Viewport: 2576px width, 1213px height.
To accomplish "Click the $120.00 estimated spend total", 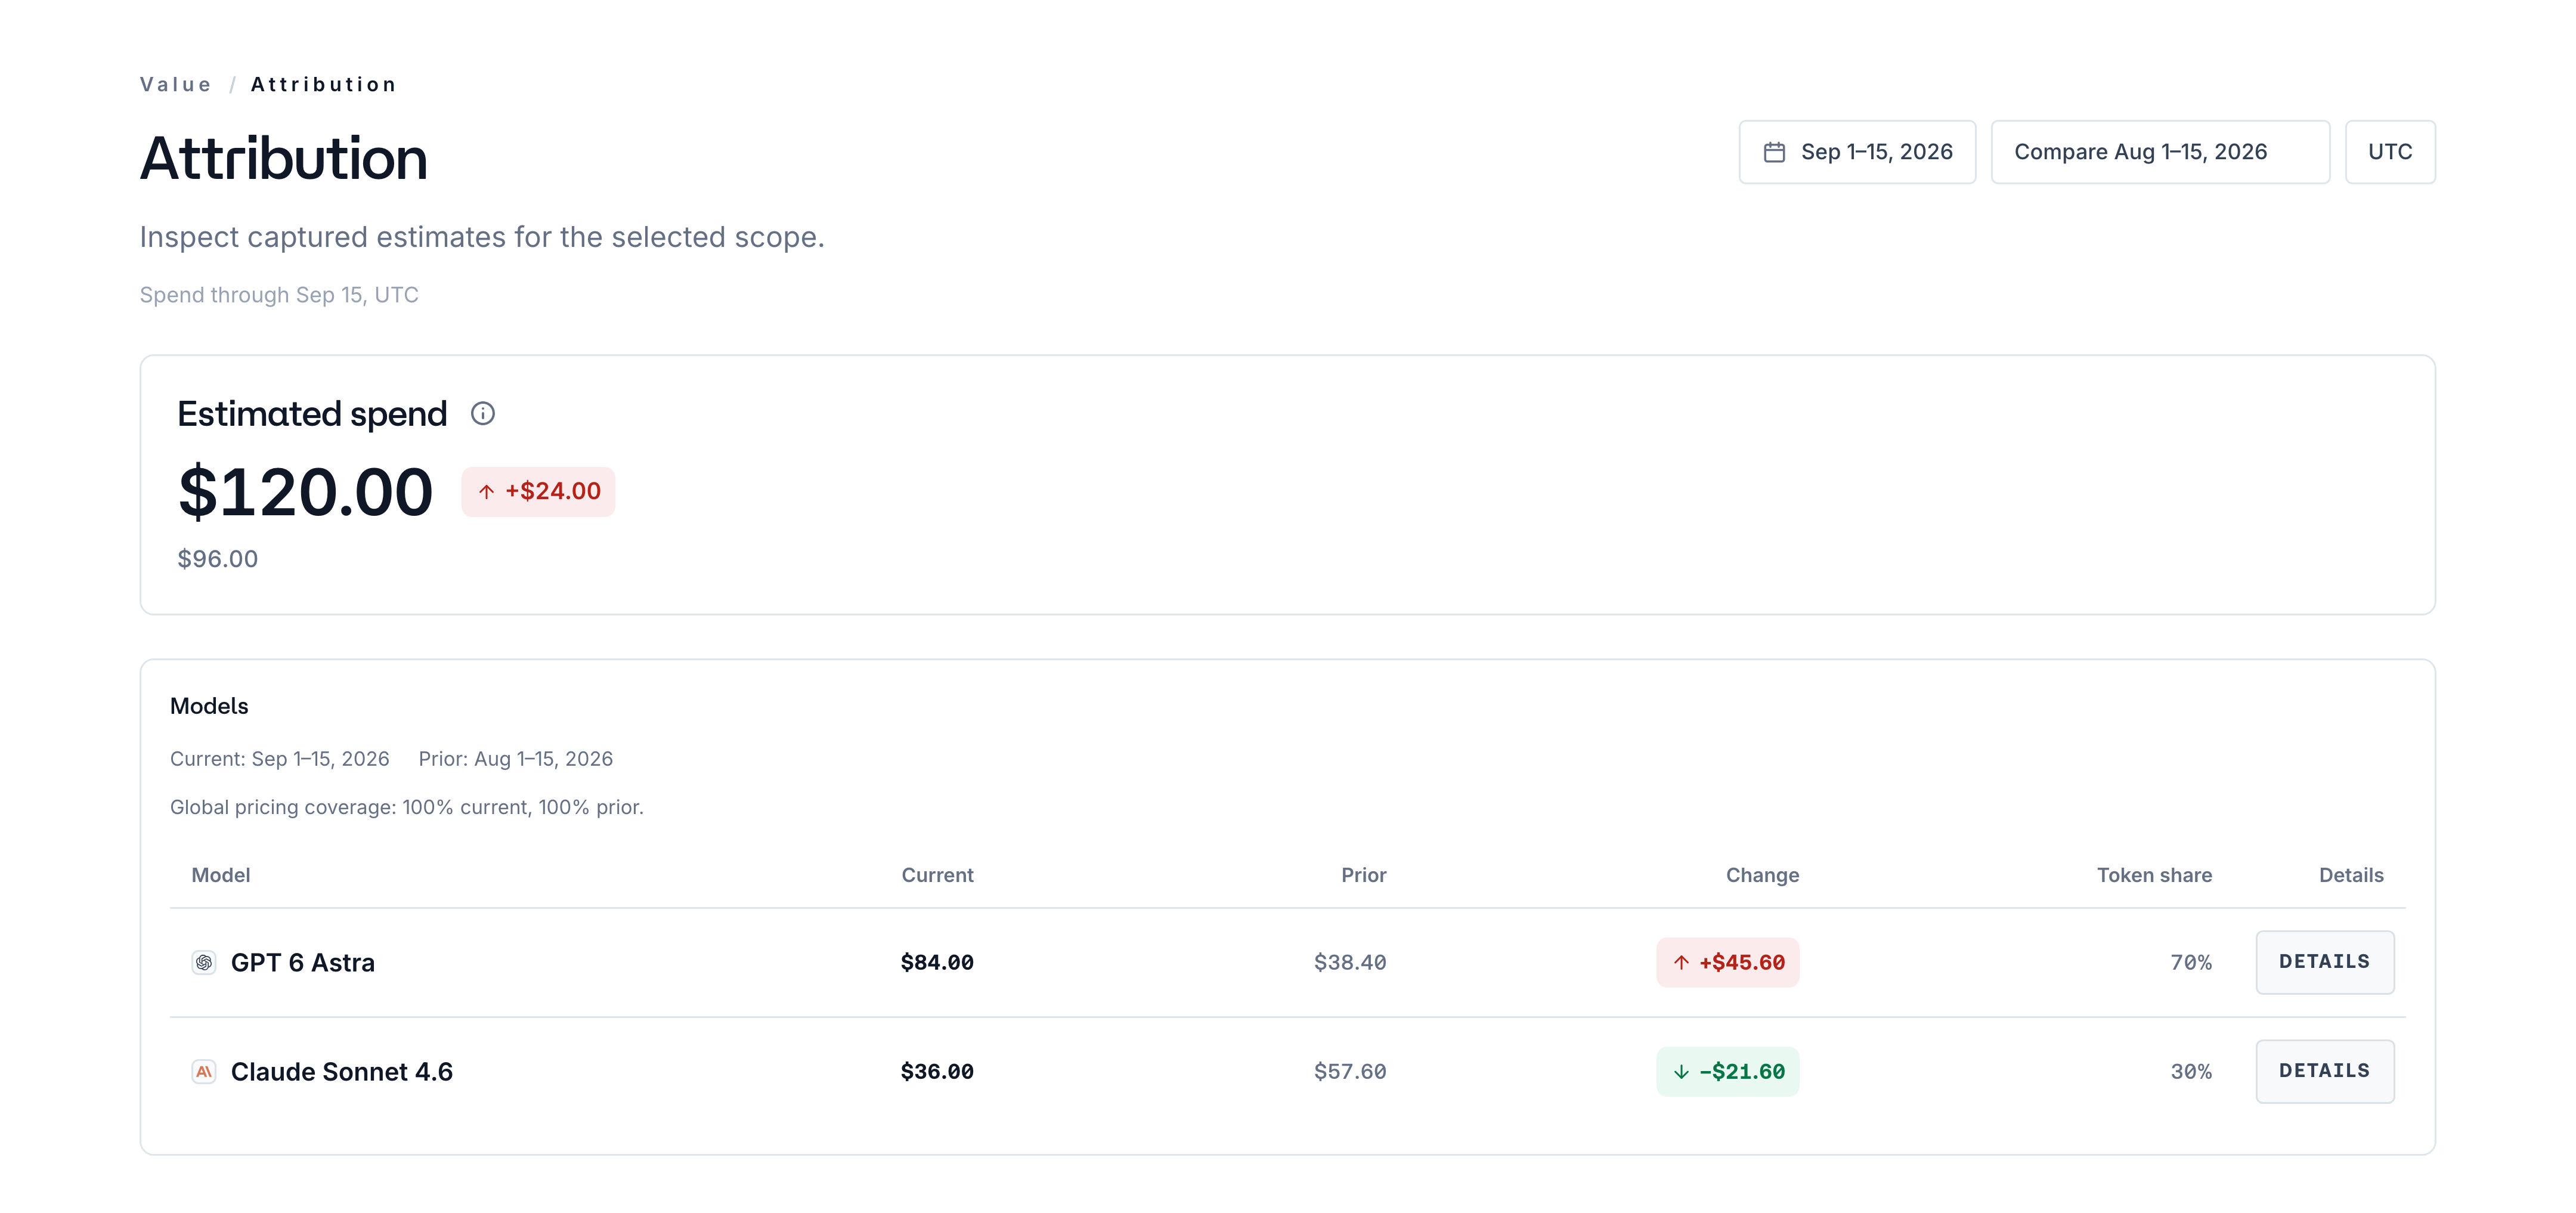I will pyautogui.click(x=305, y=492).
